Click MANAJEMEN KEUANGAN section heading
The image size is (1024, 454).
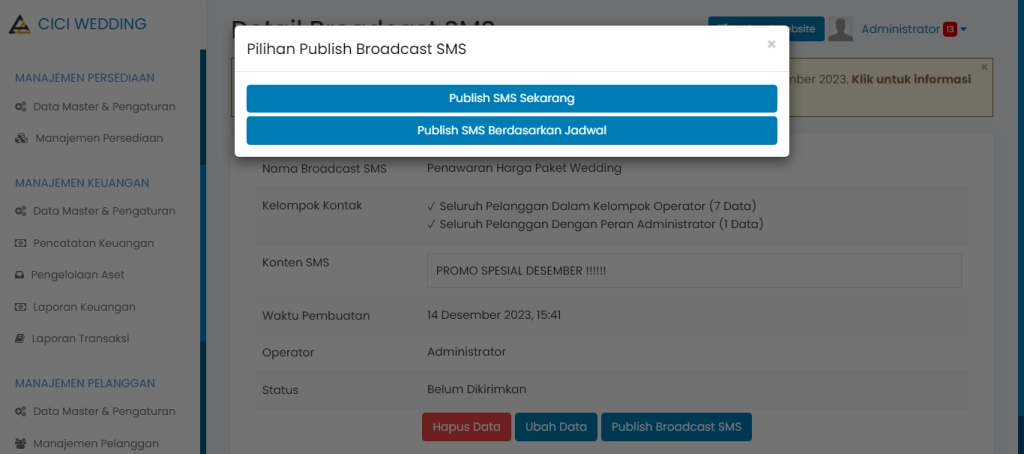coord(82,183)
